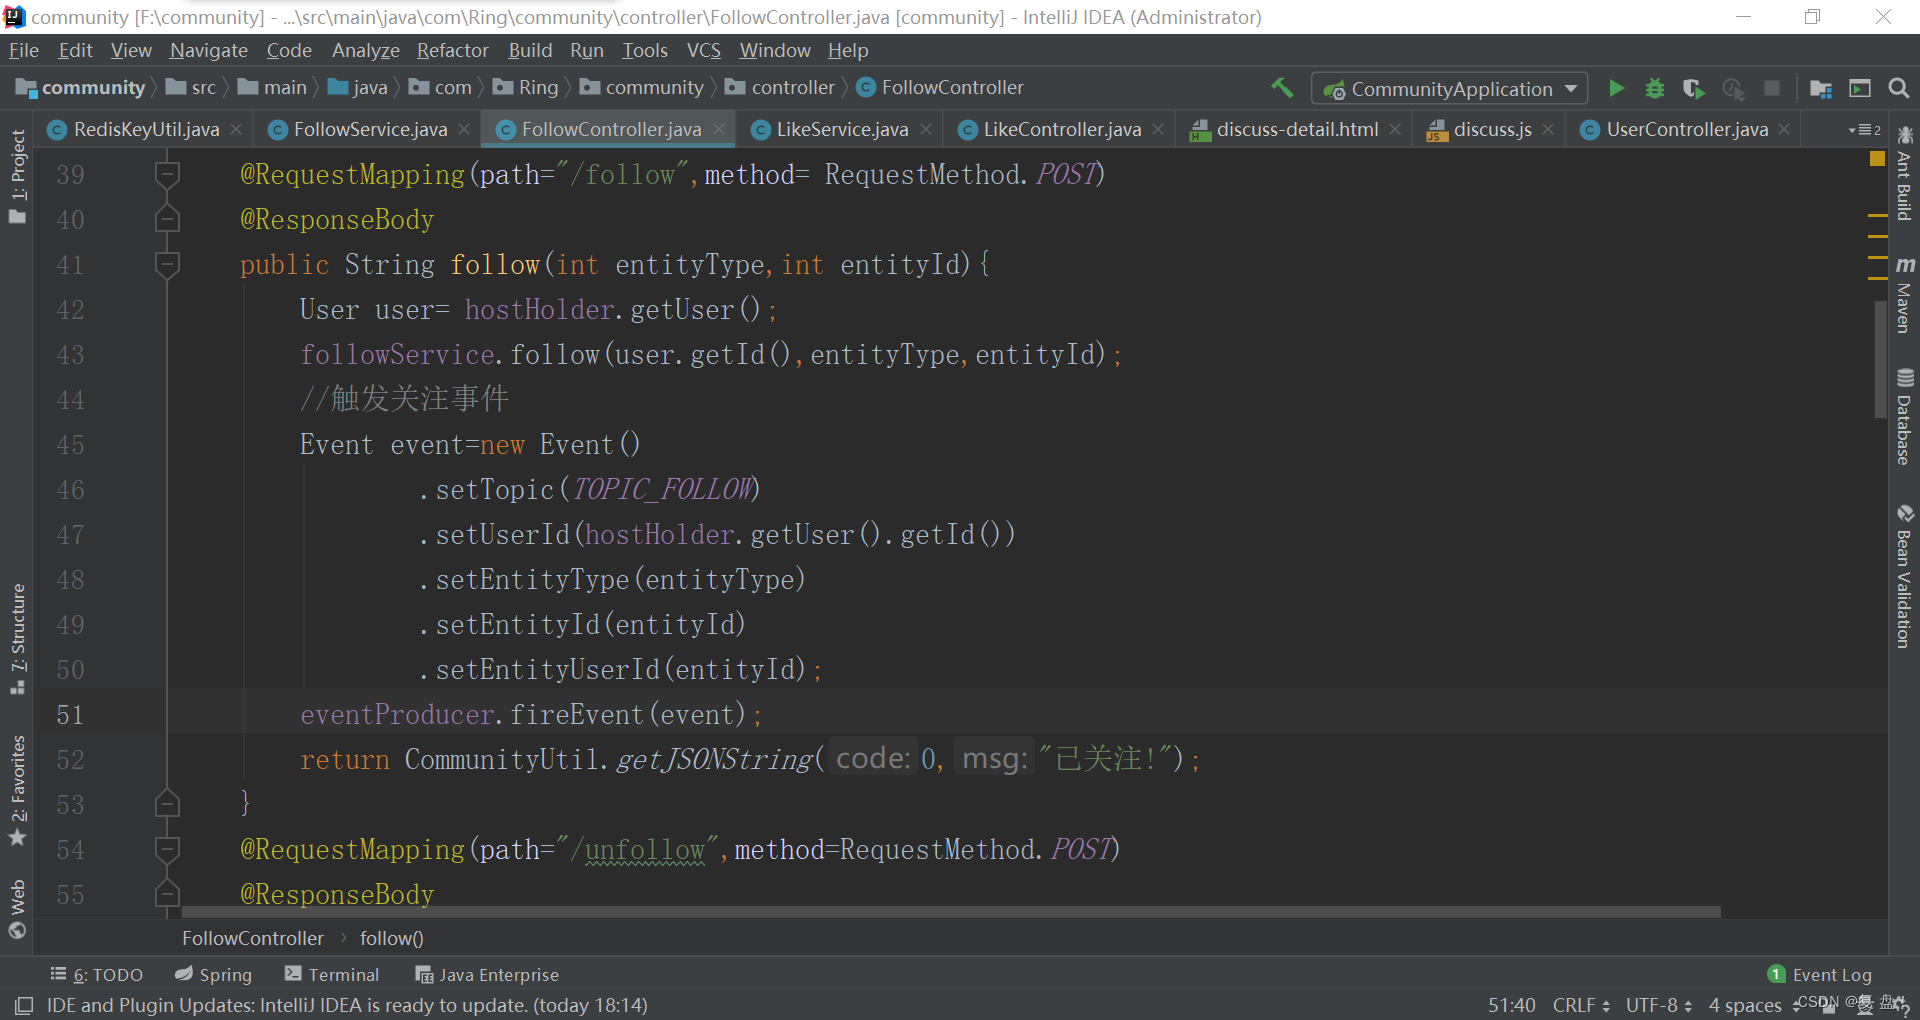Change file encoding UTF-8 in status bar

coord(1659,1005)
